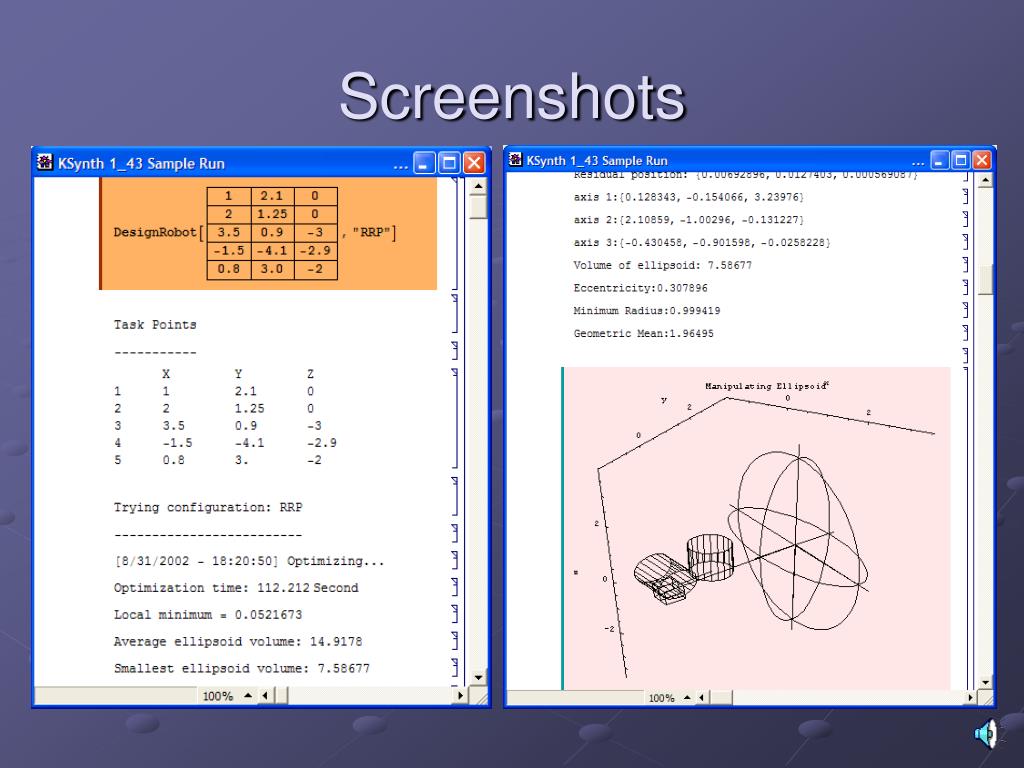Select the cell bracket beside 'Eccentricity'
Image resolution: width=1024 pixels, height=768 pixels.
click(966, 287)
